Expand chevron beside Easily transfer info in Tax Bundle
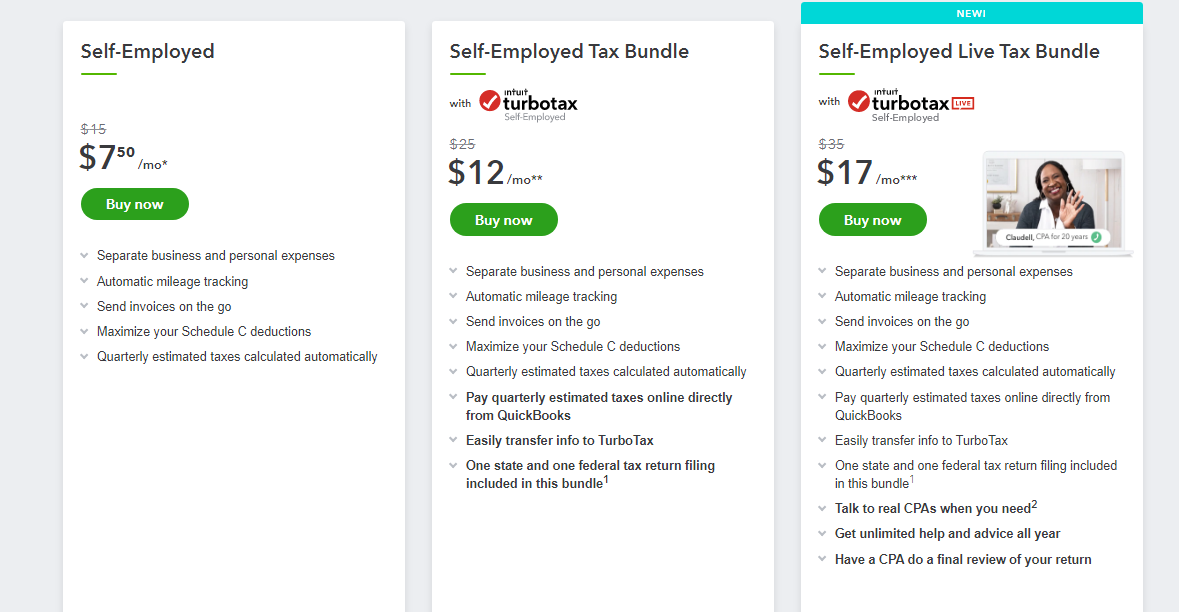1179x612 pixels. (453, 440)
